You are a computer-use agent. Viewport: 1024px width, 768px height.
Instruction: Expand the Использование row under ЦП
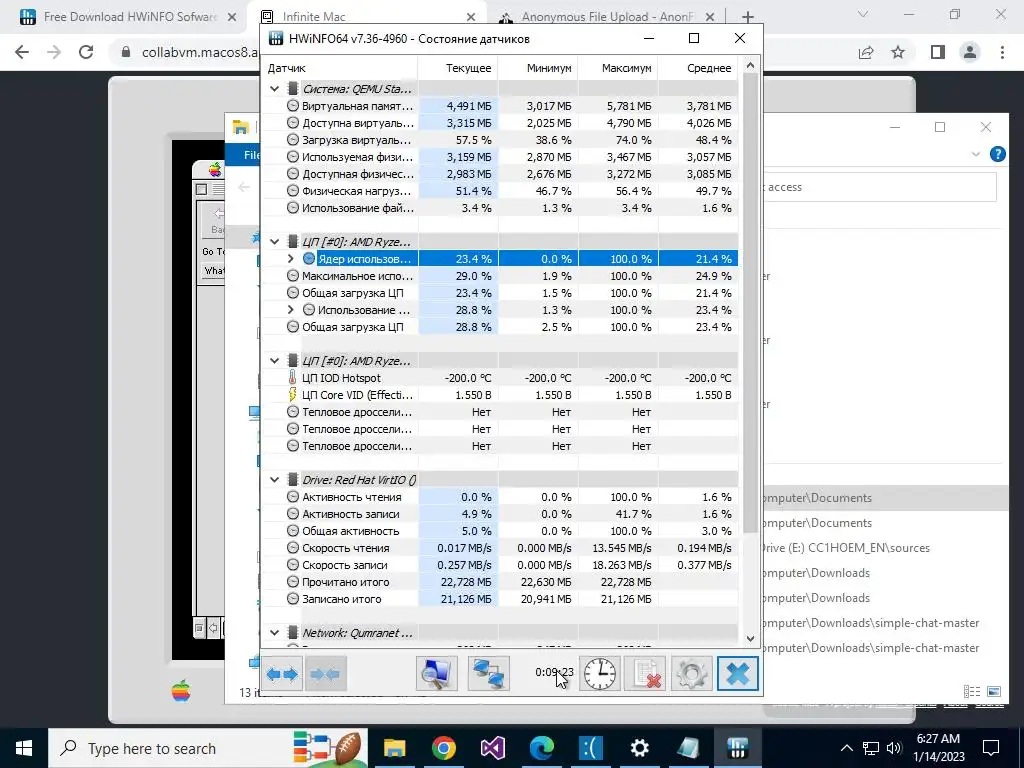(291, 310)
